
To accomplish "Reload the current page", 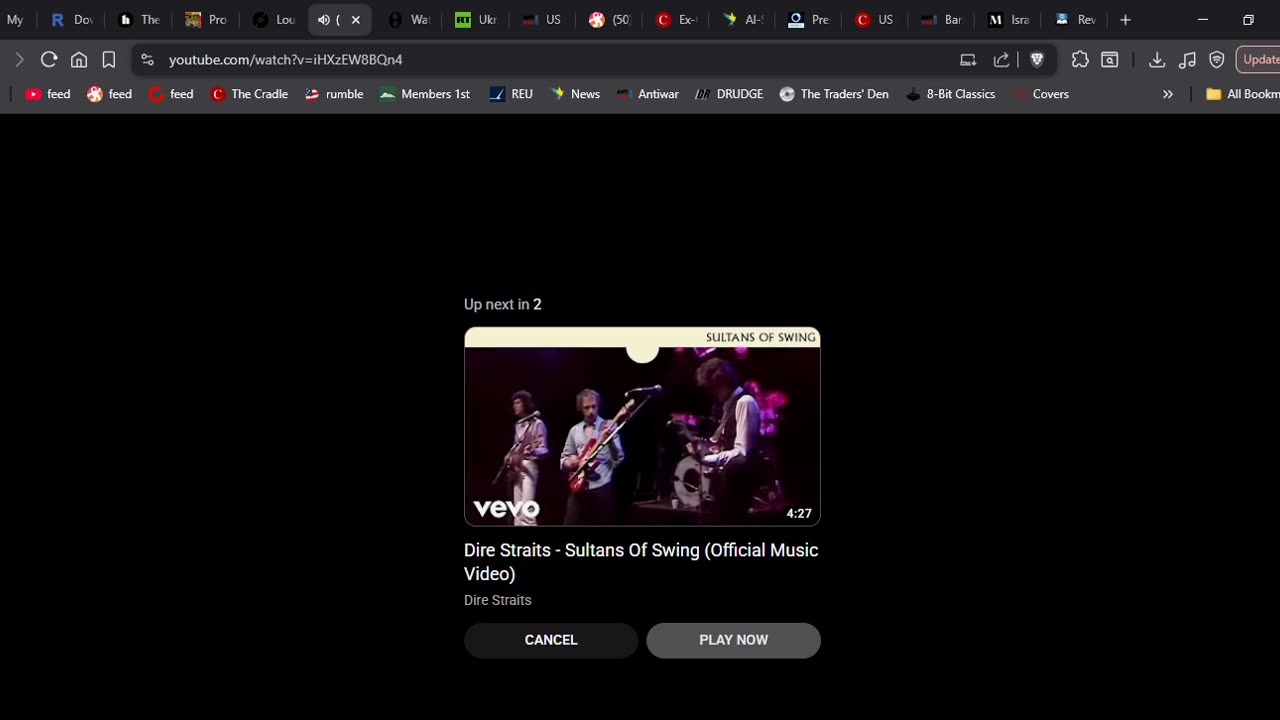I will click(x=48, y=60).
